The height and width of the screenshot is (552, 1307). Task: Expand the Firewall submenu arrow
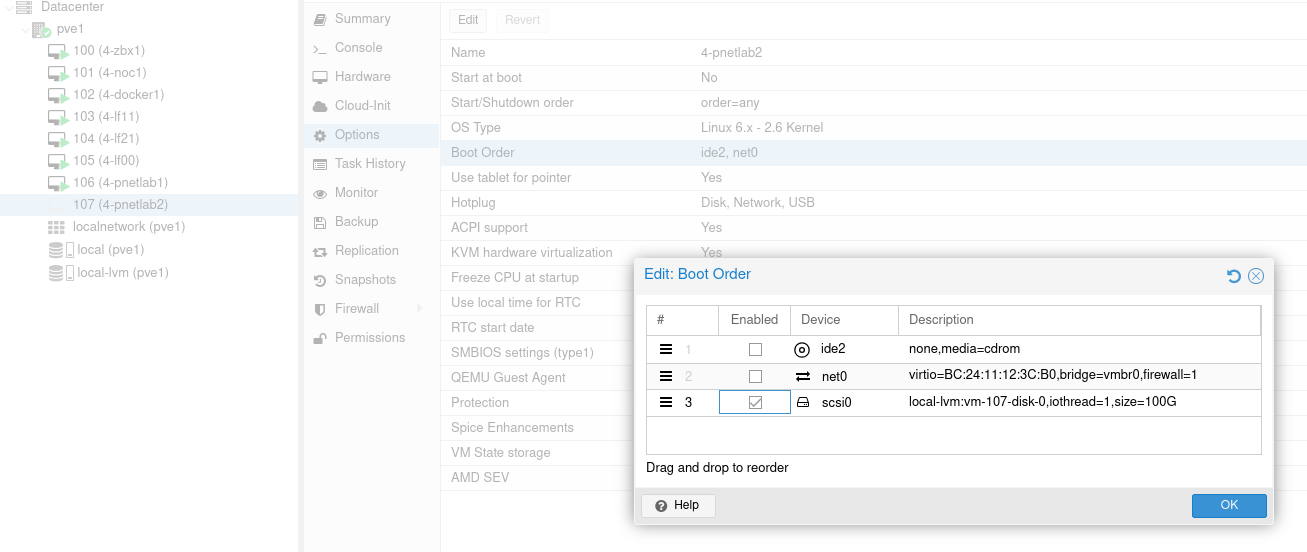(419, 309)
